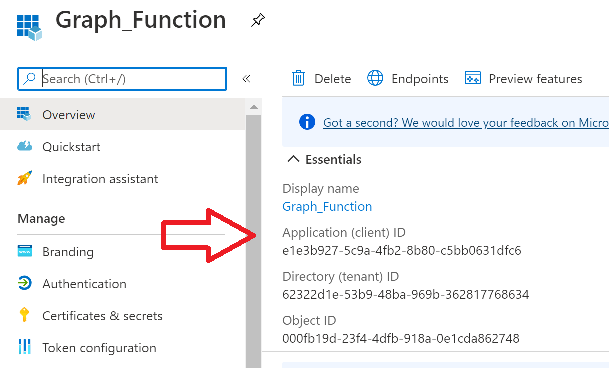Click the Integration assistant rocket icon
The width and height of the screenshot is (609, 368).
coord(24,178)
